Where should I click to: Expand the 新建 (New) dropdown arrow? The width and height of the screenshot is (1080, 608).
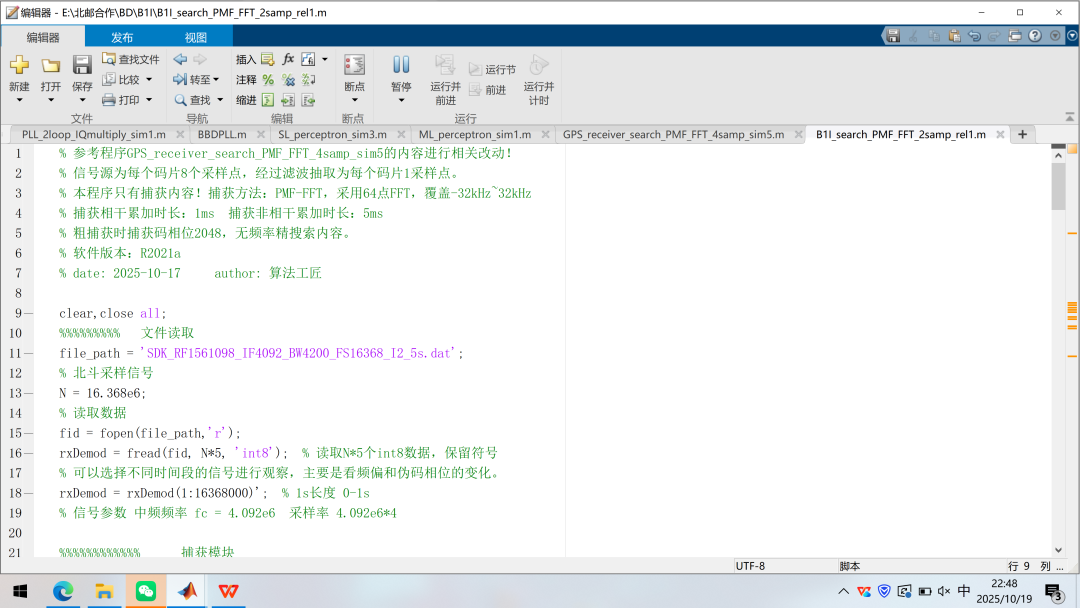point(19,100)
